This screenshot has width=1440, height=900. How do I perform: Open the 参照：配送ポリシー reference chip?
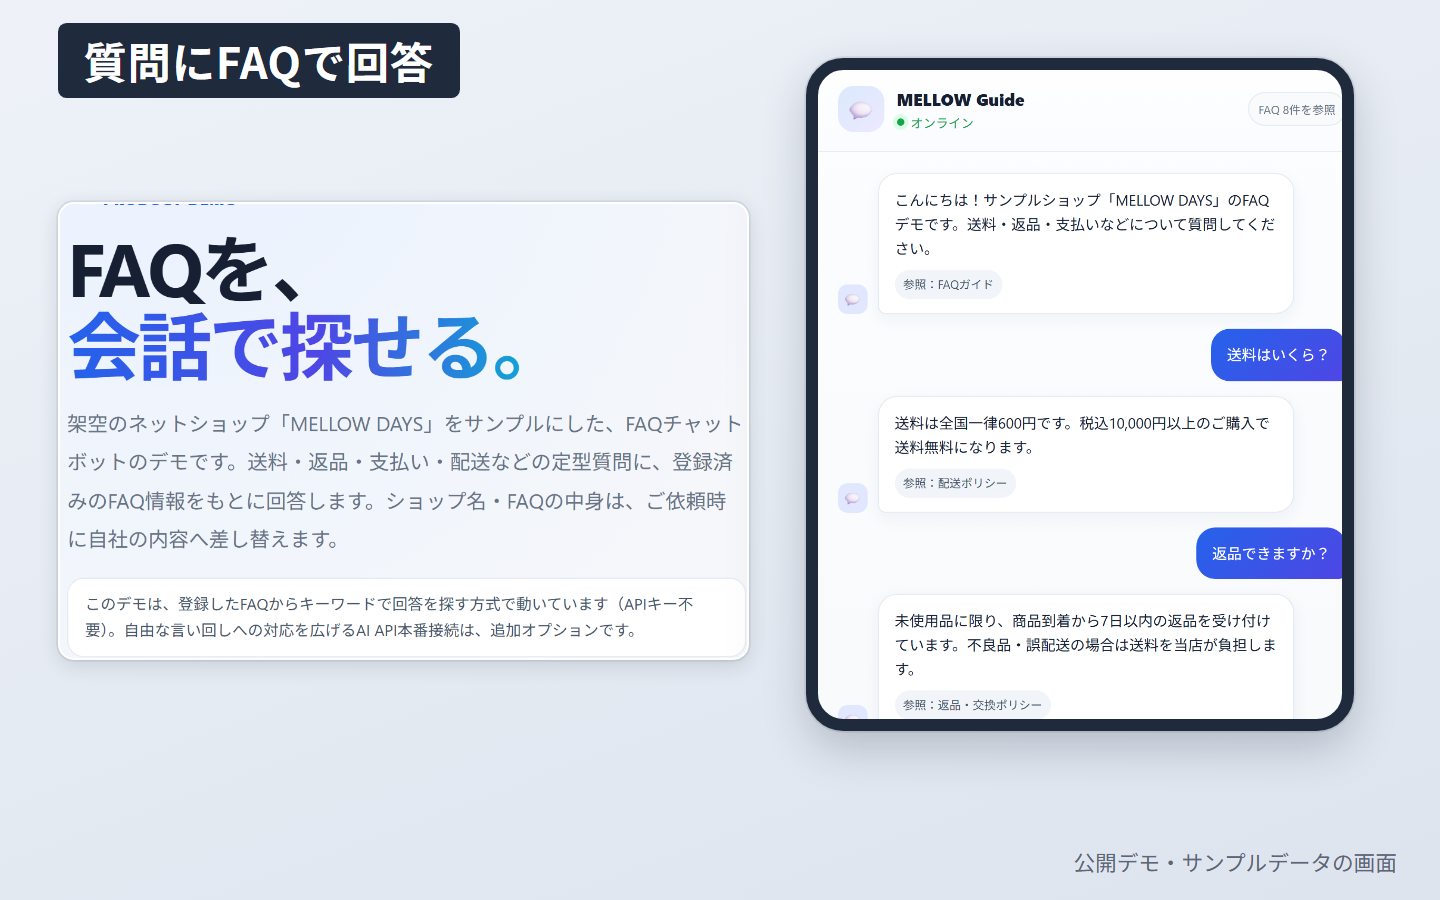955,483
